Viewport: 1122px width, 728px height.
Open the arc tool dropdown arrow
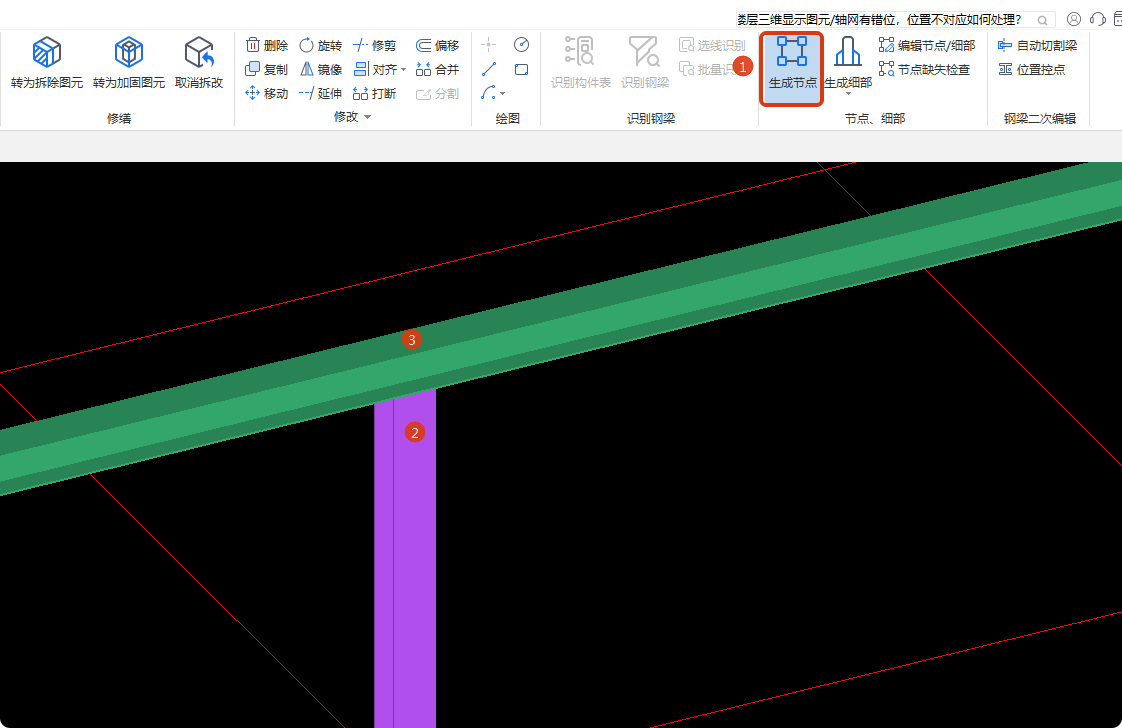[502, 94]
